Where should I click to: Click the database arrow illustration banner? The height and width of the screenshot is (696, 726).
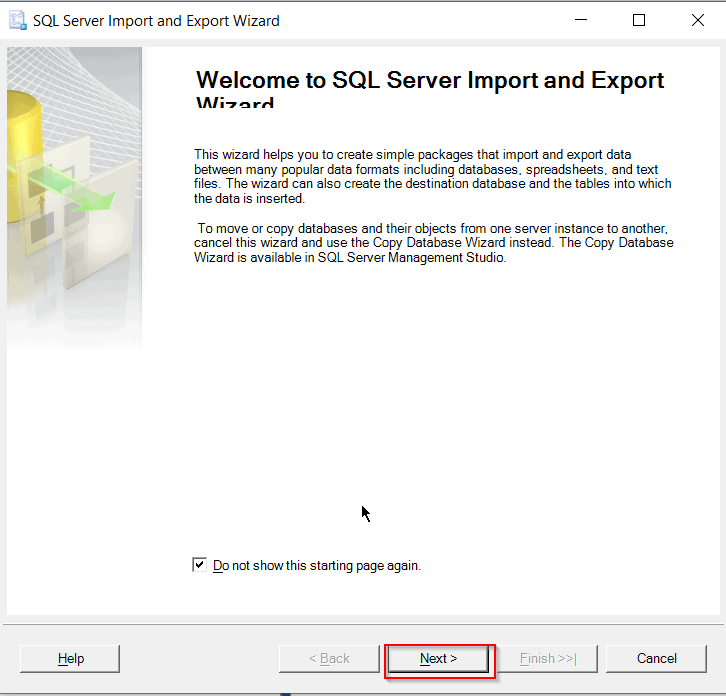74,198
